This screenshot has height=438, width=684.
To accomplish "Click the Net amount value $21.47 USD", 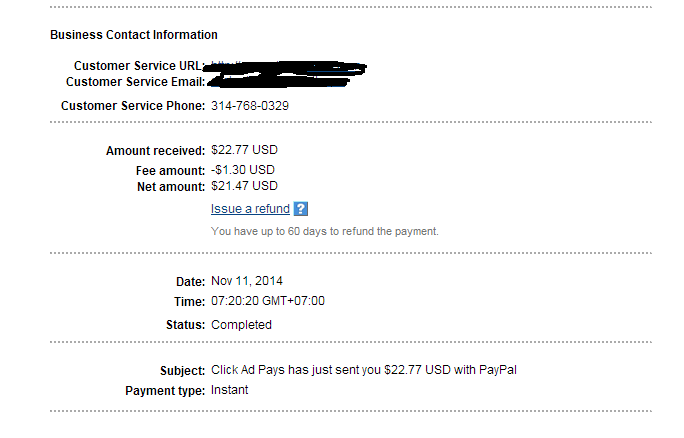I will coord(244,186).
